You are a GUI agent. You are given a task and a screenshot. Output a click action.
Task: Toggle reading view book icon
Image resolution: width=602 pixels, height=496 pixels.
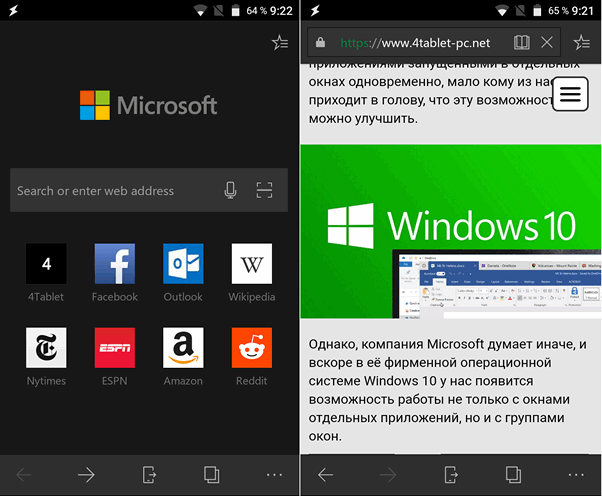point(522,42)
